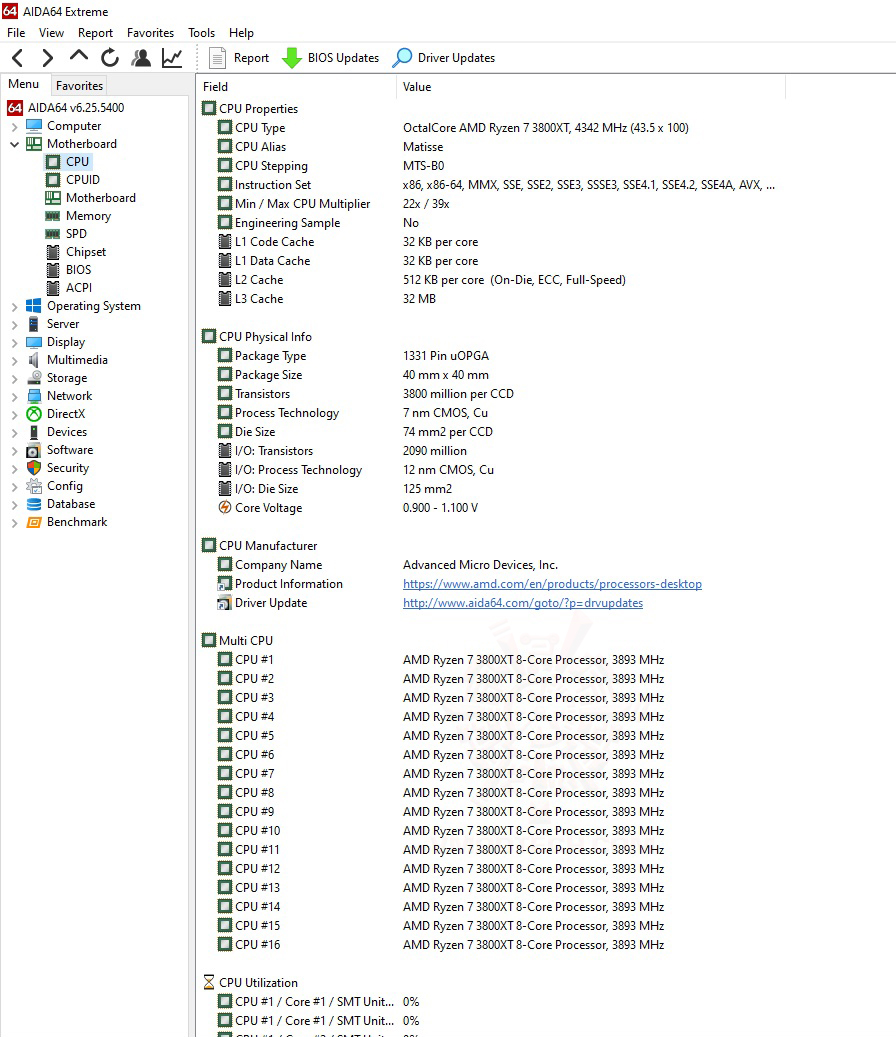Expand the Display tree node
The height and width of the screenshot is (1037, 896).
pyautogui.click(x=15, y=343)
